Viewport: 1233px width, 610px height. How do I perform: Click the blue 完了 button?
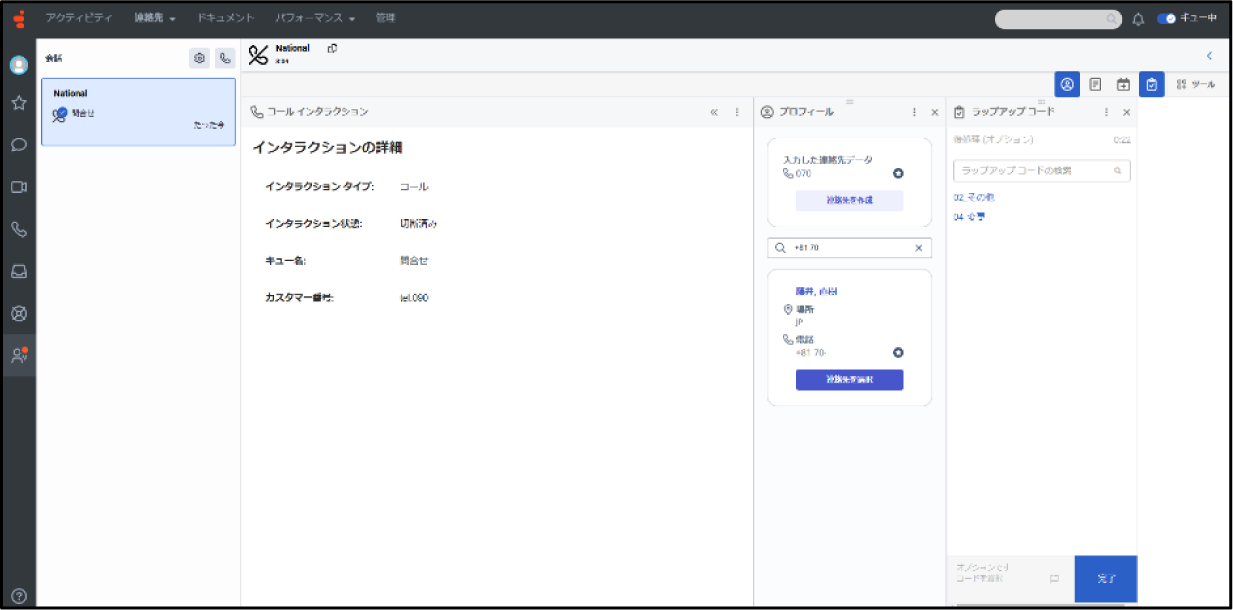1105,579
